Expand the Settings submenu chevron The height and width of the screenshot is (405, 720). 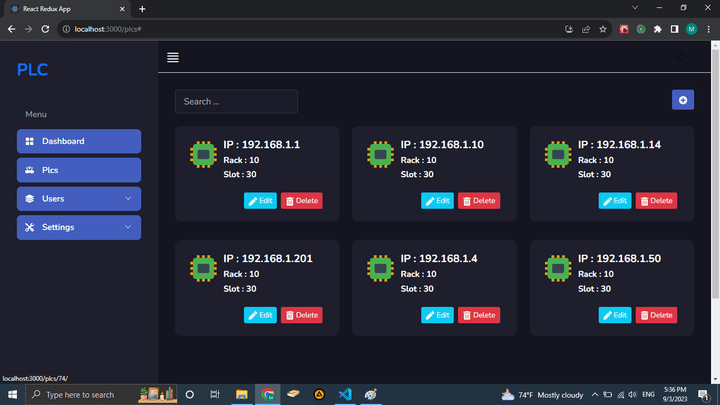pyautogui.click(x=128, y=227)
